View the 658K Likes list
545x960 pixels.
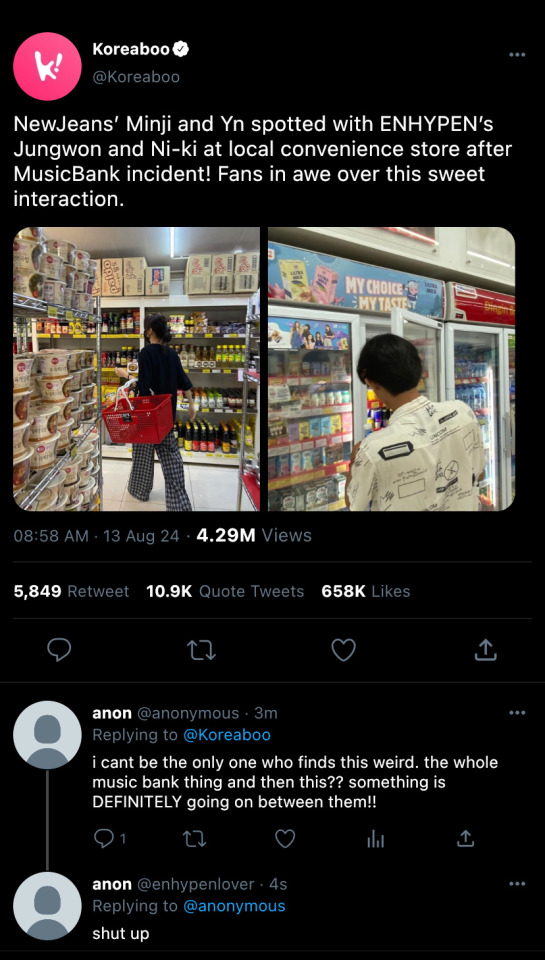point(366,591)
